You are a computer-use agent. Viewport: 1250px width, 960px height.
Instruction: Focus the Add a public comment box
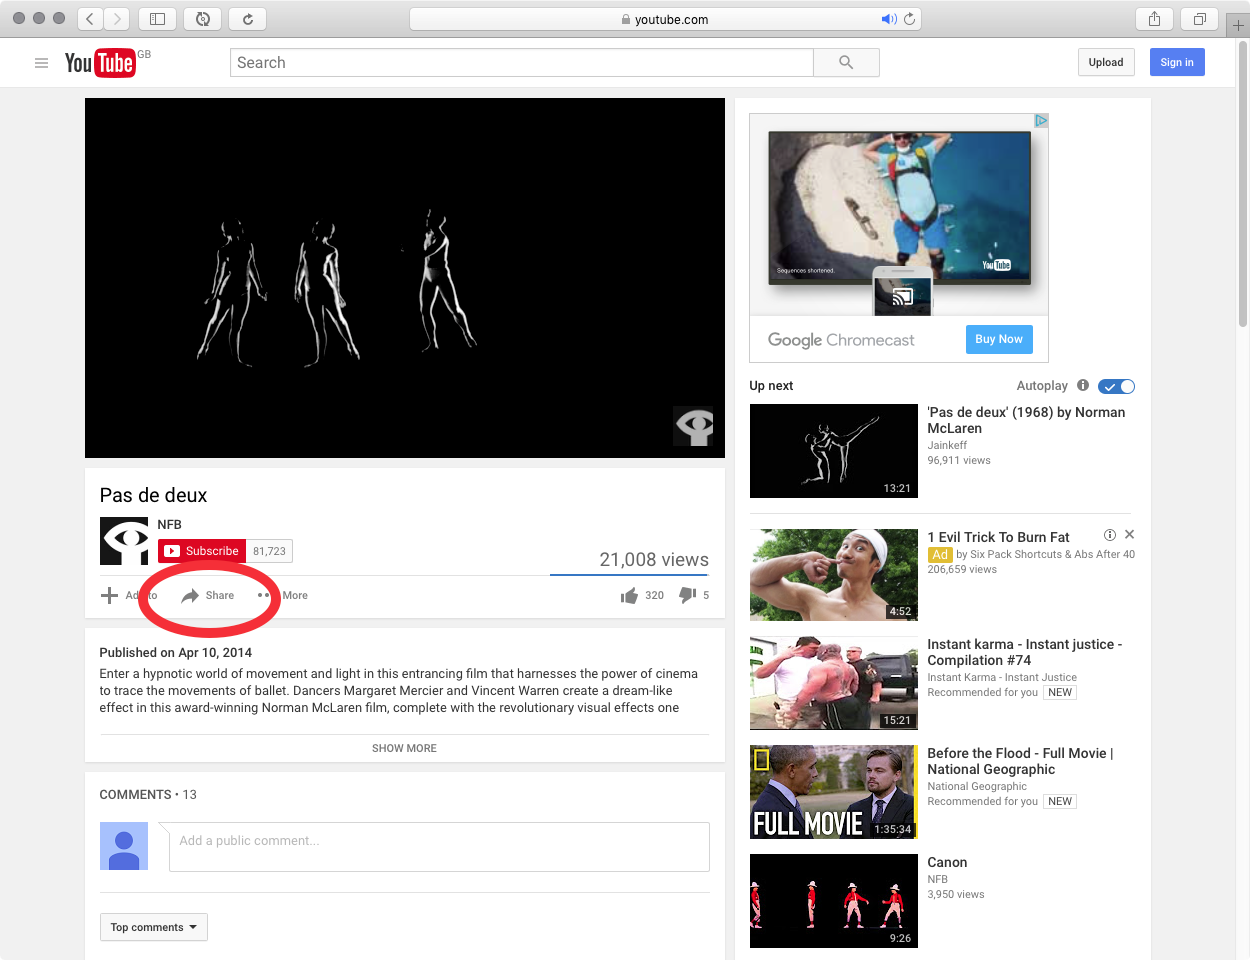439,846
